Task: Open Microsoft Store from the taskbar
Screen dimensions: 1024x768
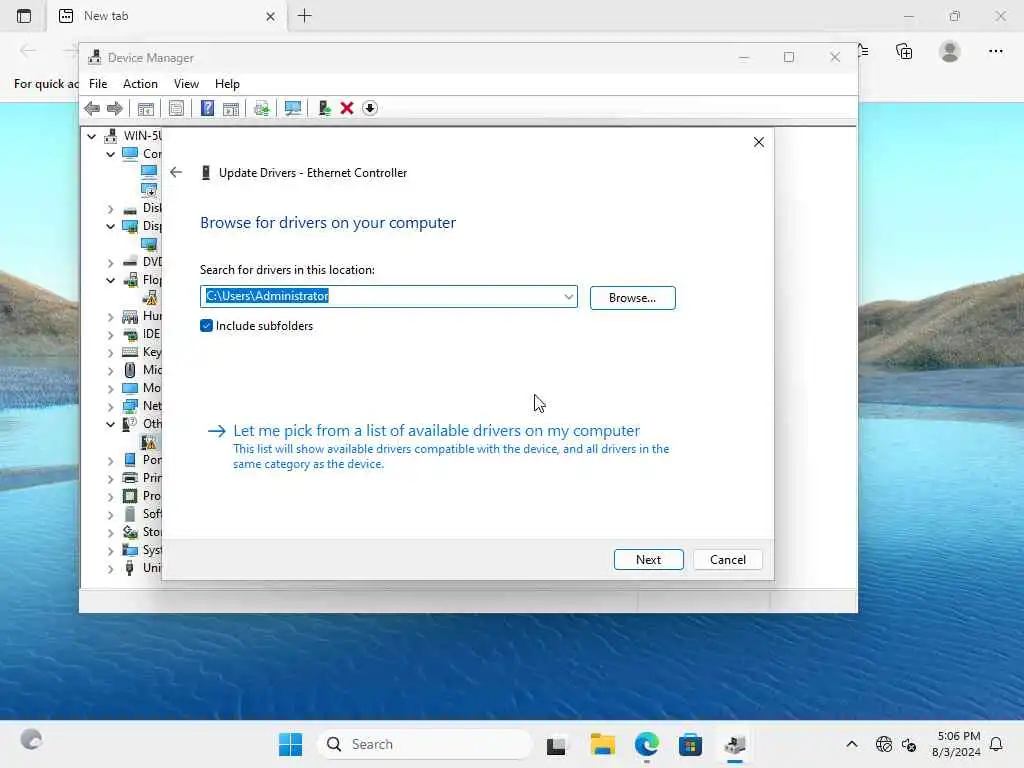Action: coord(690,744)
